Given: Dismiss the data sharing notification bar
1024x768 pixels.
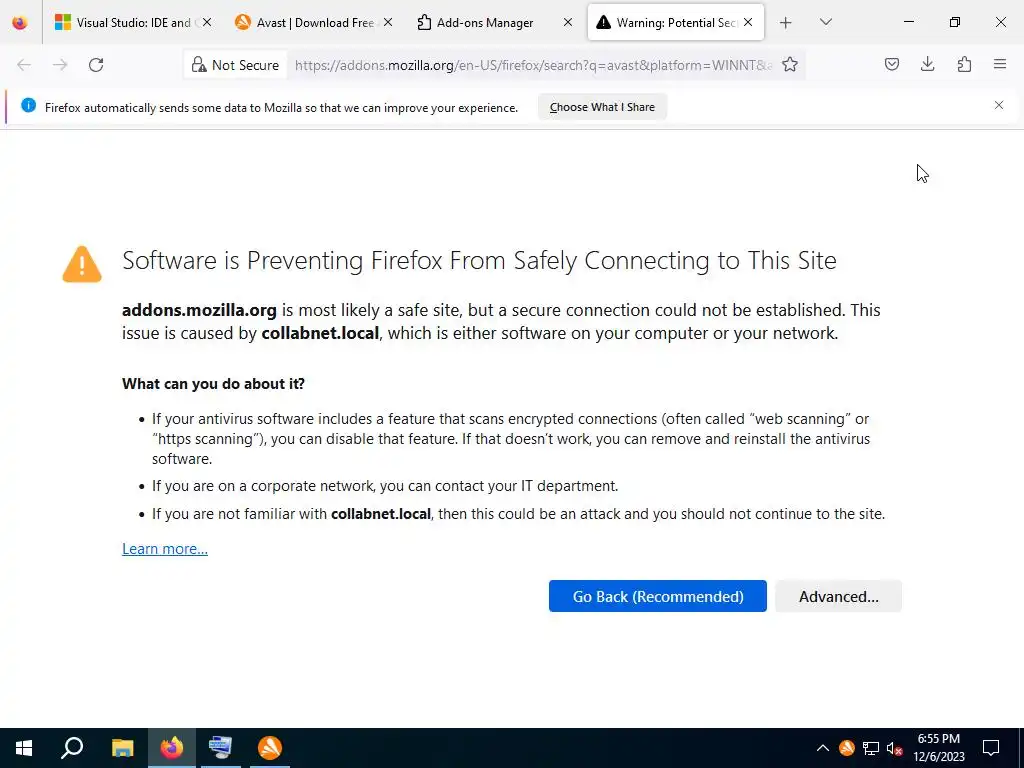Looking at the screenshot, I should coord(999,105).
